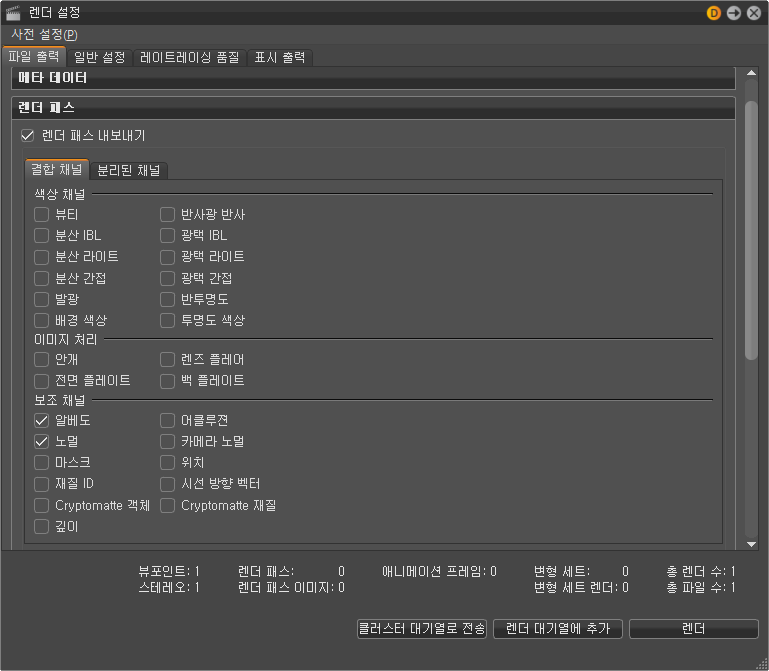Select the 결합 채널 sub-tab
The width and height of the screenshot is (769, 671).
tap(57, 169)
